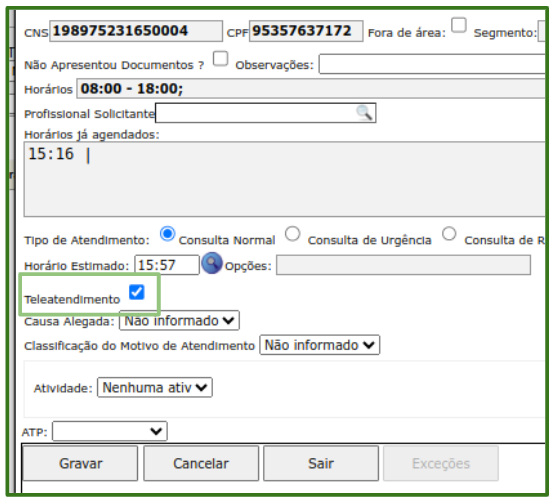Select the Consulta Normal radio button
This screenshot has height=502, width=556.
167,234
